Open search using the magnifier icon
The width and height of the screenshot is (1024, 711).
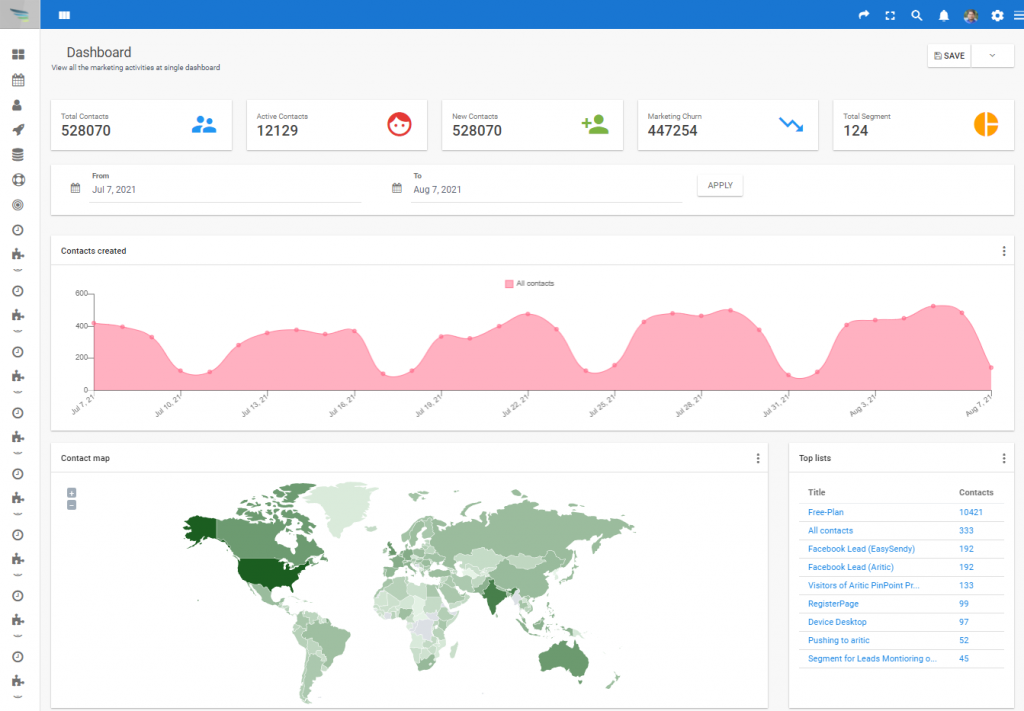(917, 15)
